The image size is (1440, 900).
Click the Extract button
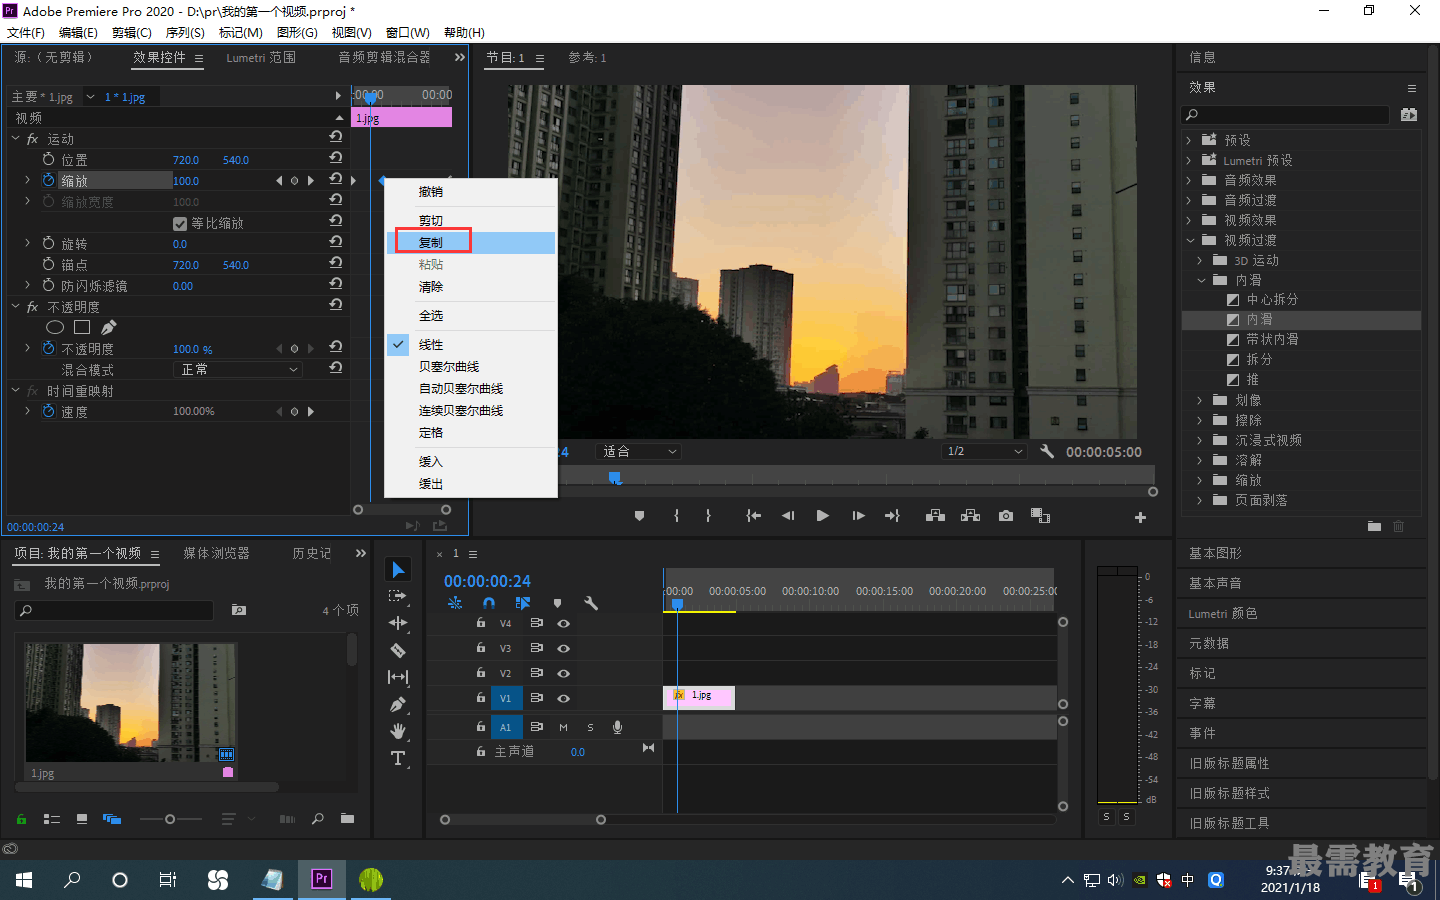[x=970, y=516]
